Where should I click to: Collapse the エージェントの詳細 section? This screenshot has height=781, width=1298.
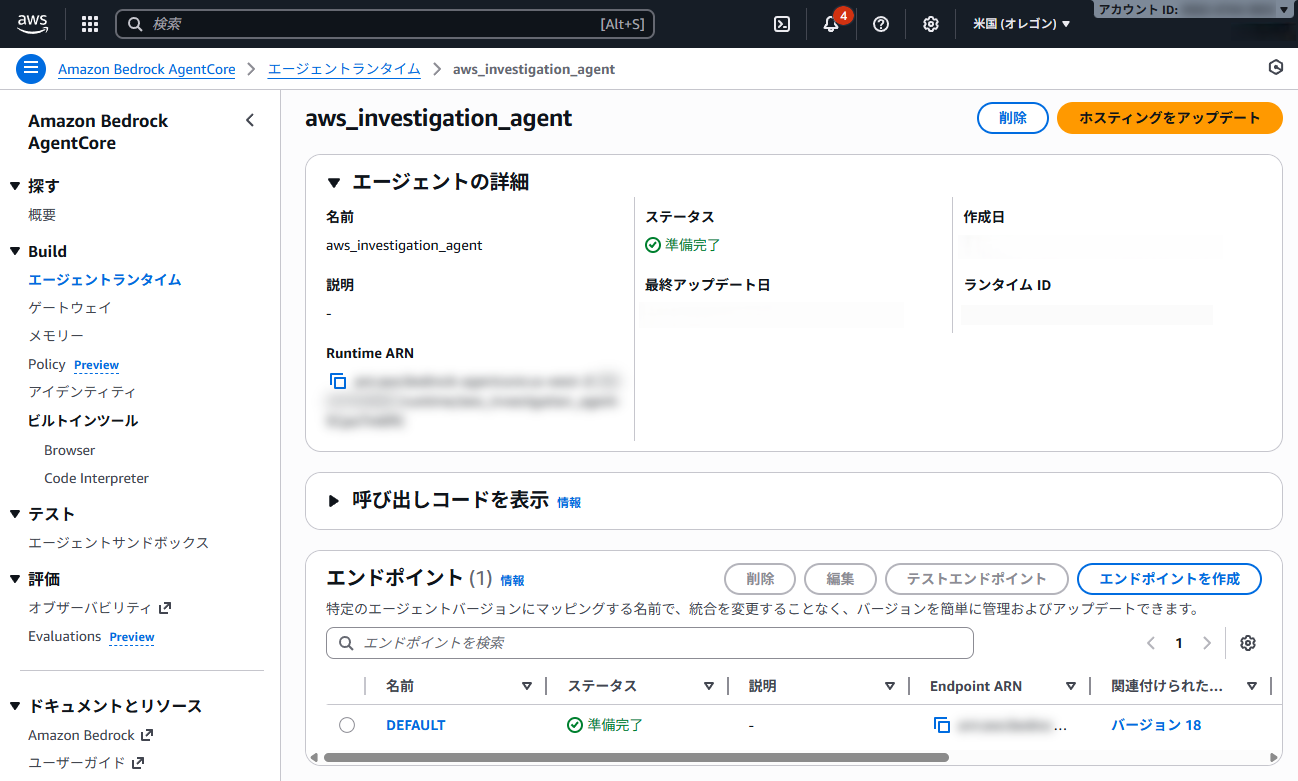334,181
